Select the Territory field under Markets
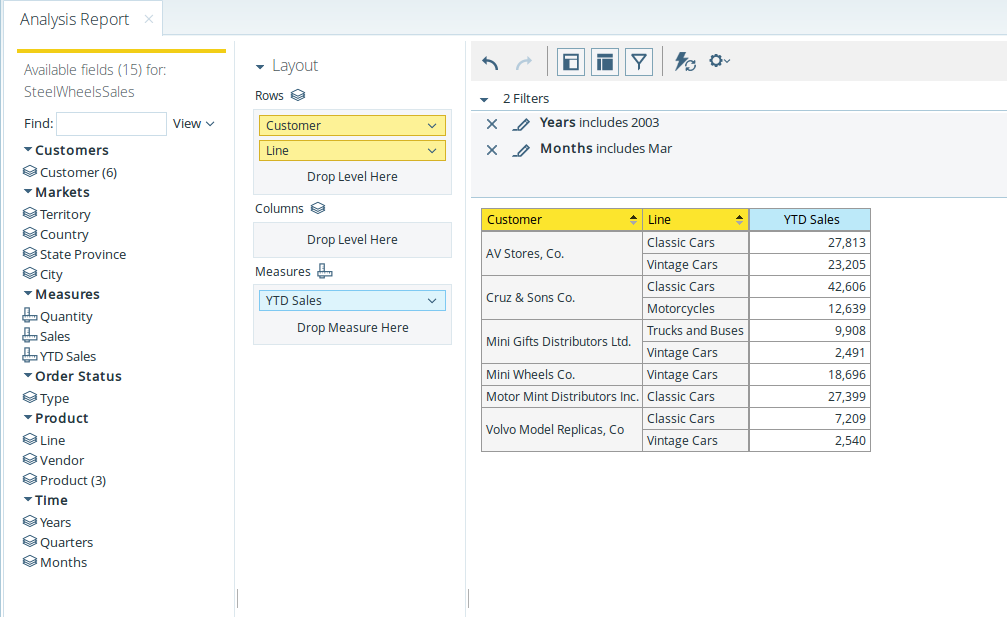Viewport: 1007px width, 617px height. tap(65, 213)
